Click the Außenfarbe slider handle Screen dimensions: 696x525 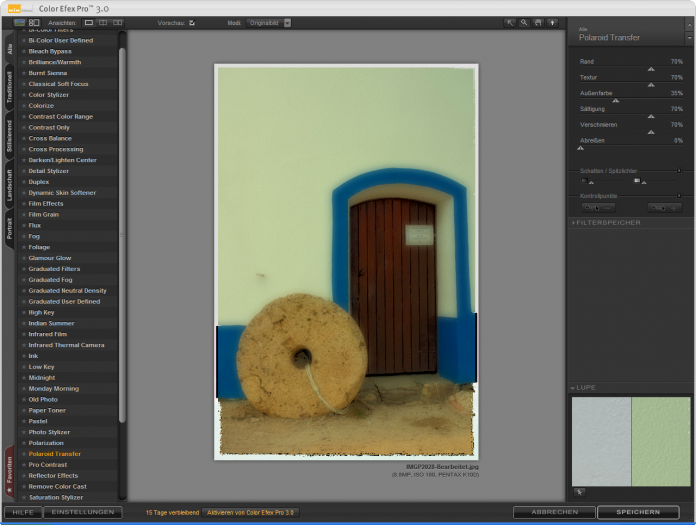pos(615,101)
